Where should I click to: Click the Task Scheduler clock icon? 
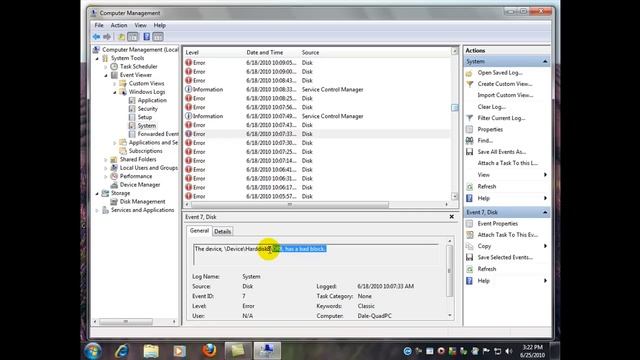pyautogui.click(x=114, y=67)
